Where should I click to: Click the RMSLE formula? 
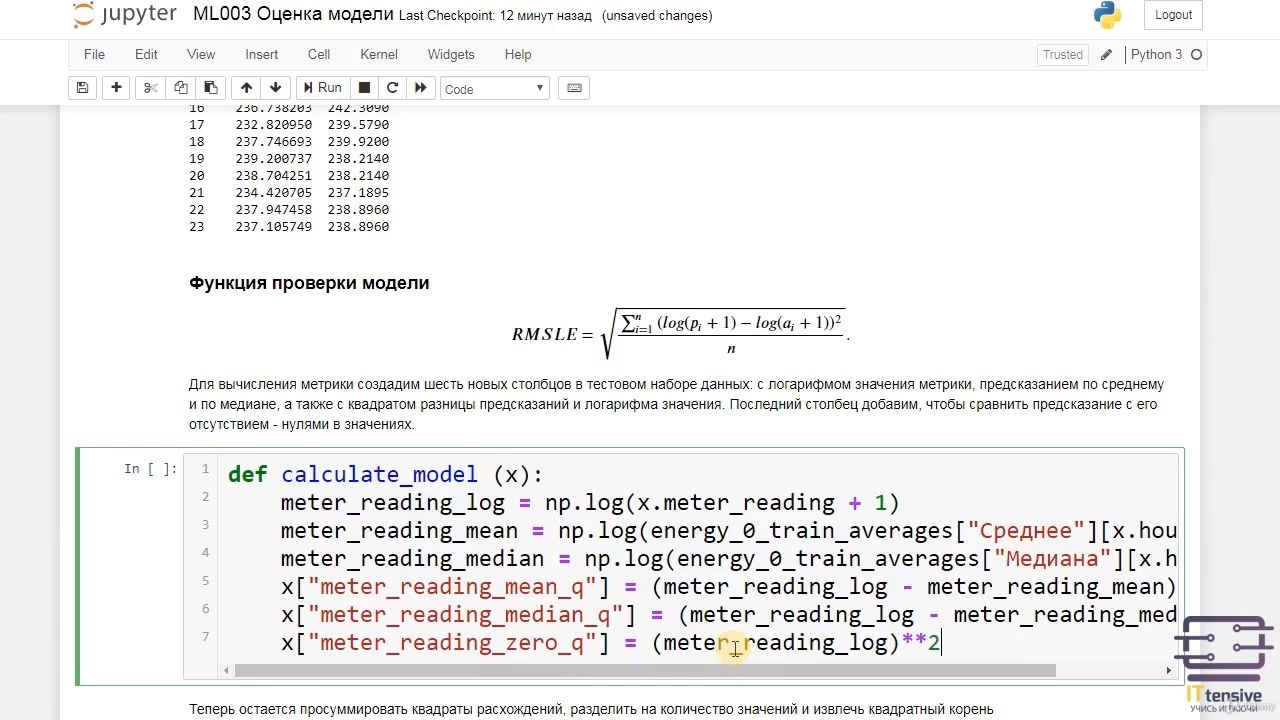tap(680, 334)
